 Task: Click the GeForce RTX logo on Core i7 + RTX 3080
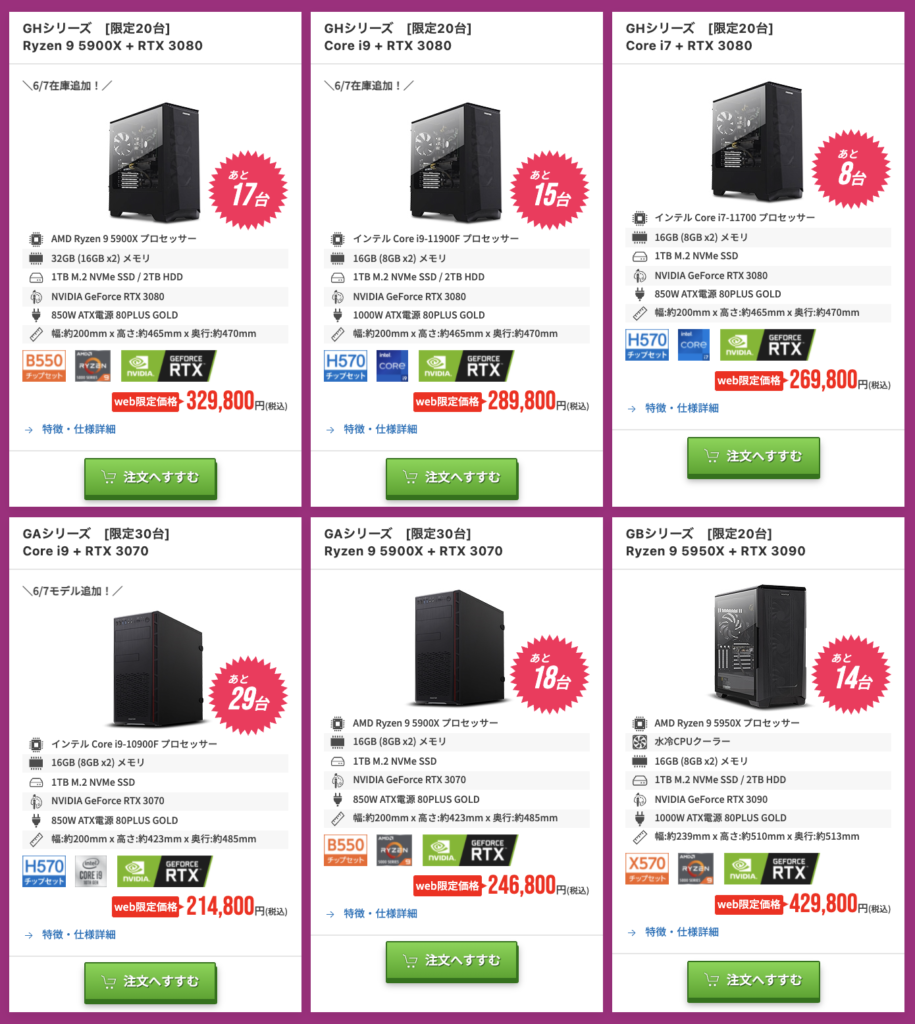coord(767,345)
